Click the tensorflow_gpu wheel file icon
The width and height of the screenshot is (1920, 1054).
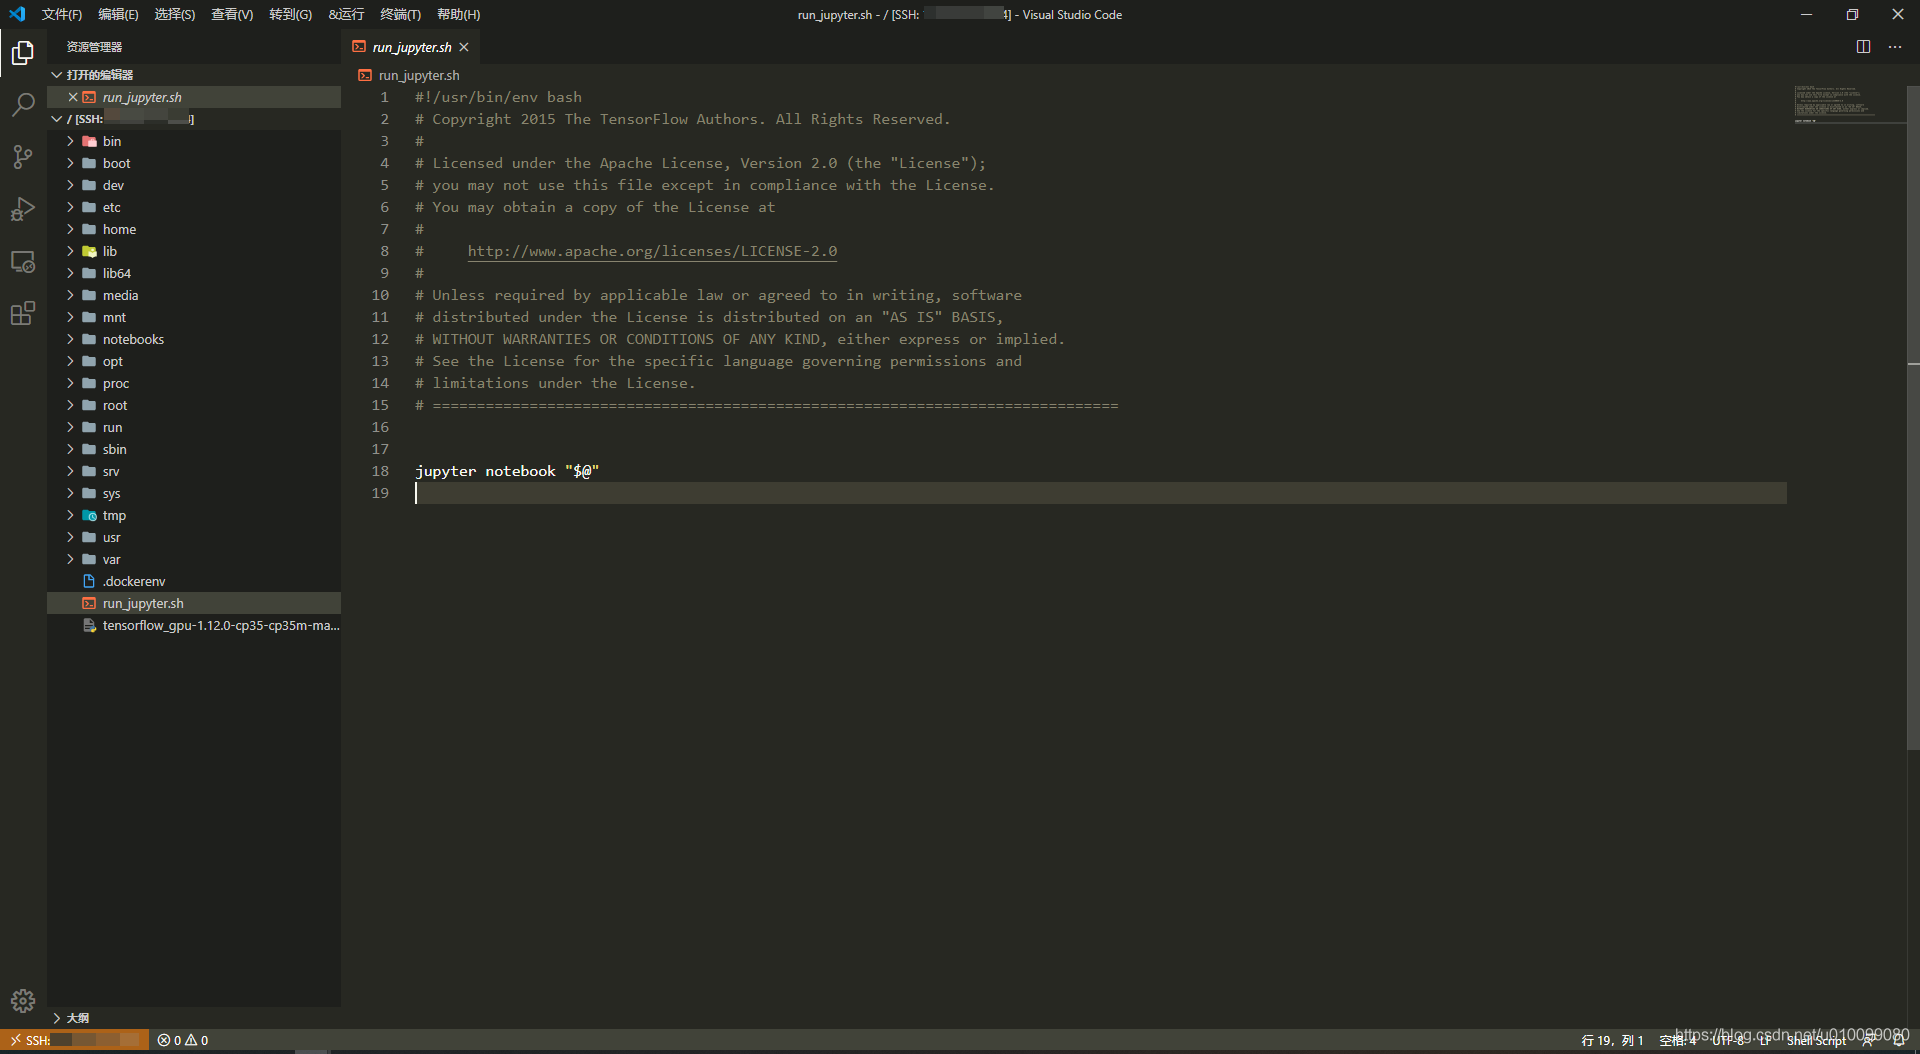tap(89, 625)
